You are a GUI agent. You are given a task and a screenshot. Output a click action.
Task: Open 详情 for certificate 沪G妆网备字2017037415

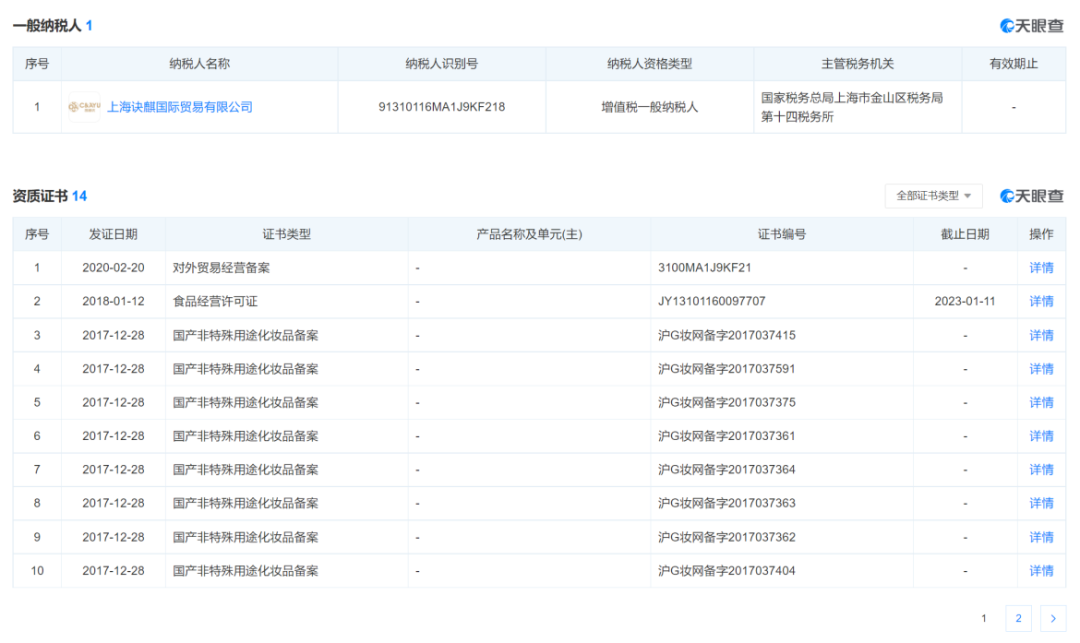click(x=1041, y=336)
